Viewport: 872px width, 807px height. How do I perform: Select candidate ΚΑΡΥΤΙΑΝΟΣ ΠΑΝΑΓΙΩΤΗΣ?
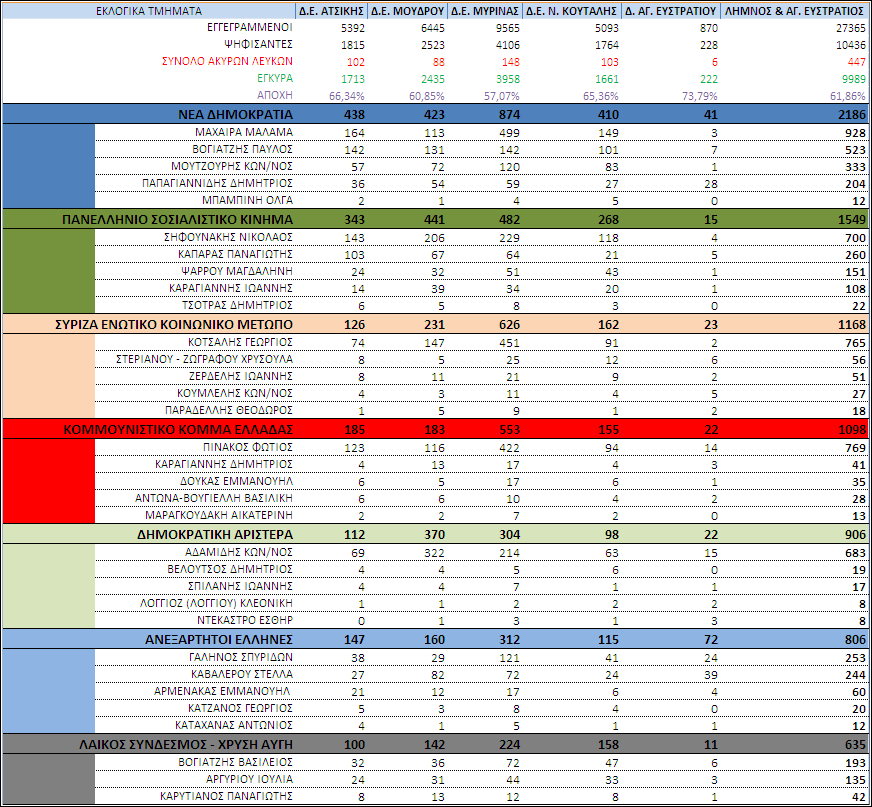coord(227,796)
